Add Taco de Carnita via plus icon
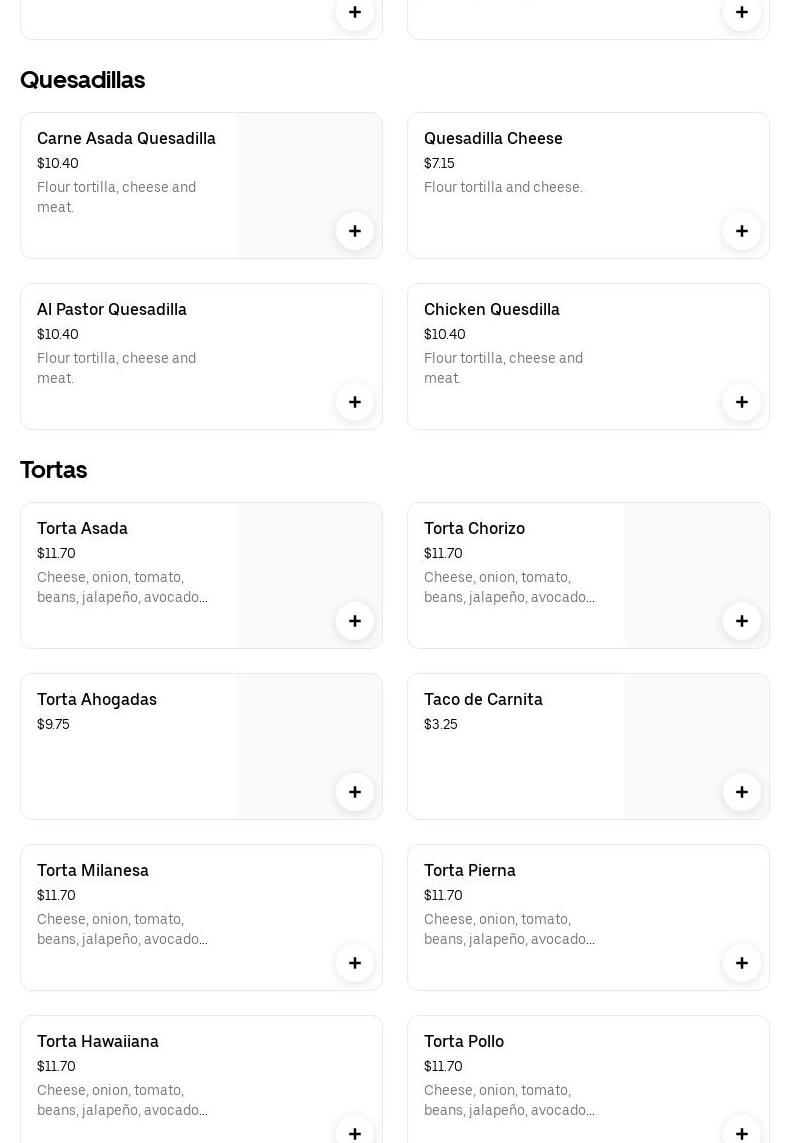804x1143 pixels. tap(742, 792)
